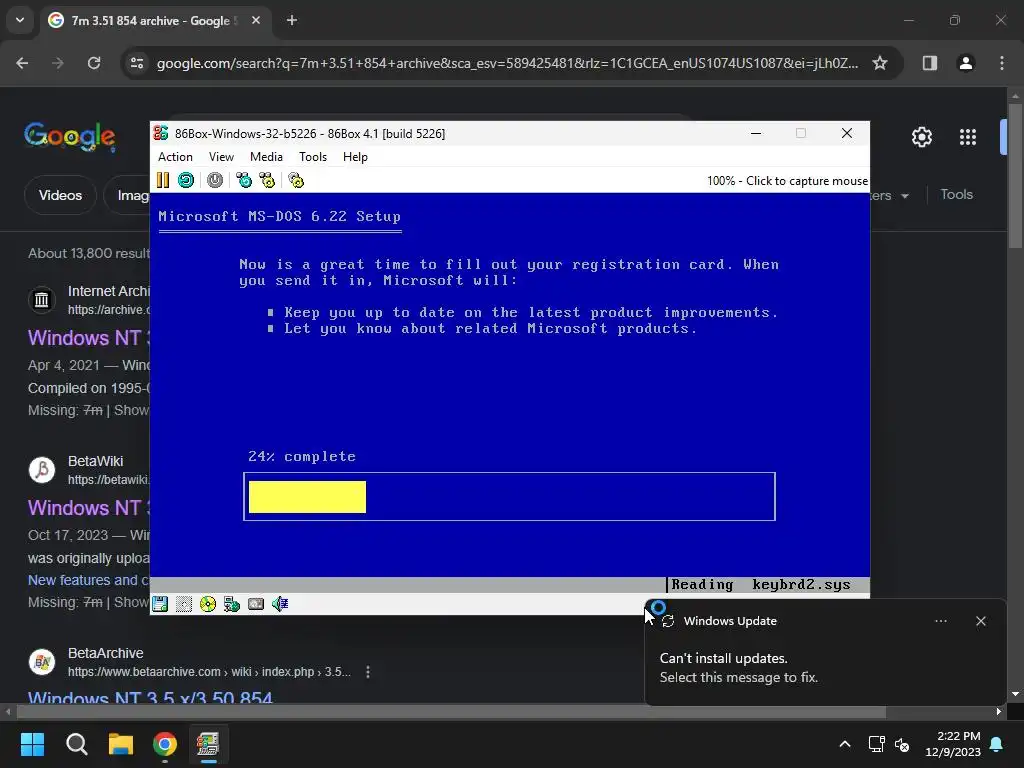1024x768 pixels.
Task: Open the BetaArchive 'Windows NT 3.5x/3.50.854' result
Action: 150,696
